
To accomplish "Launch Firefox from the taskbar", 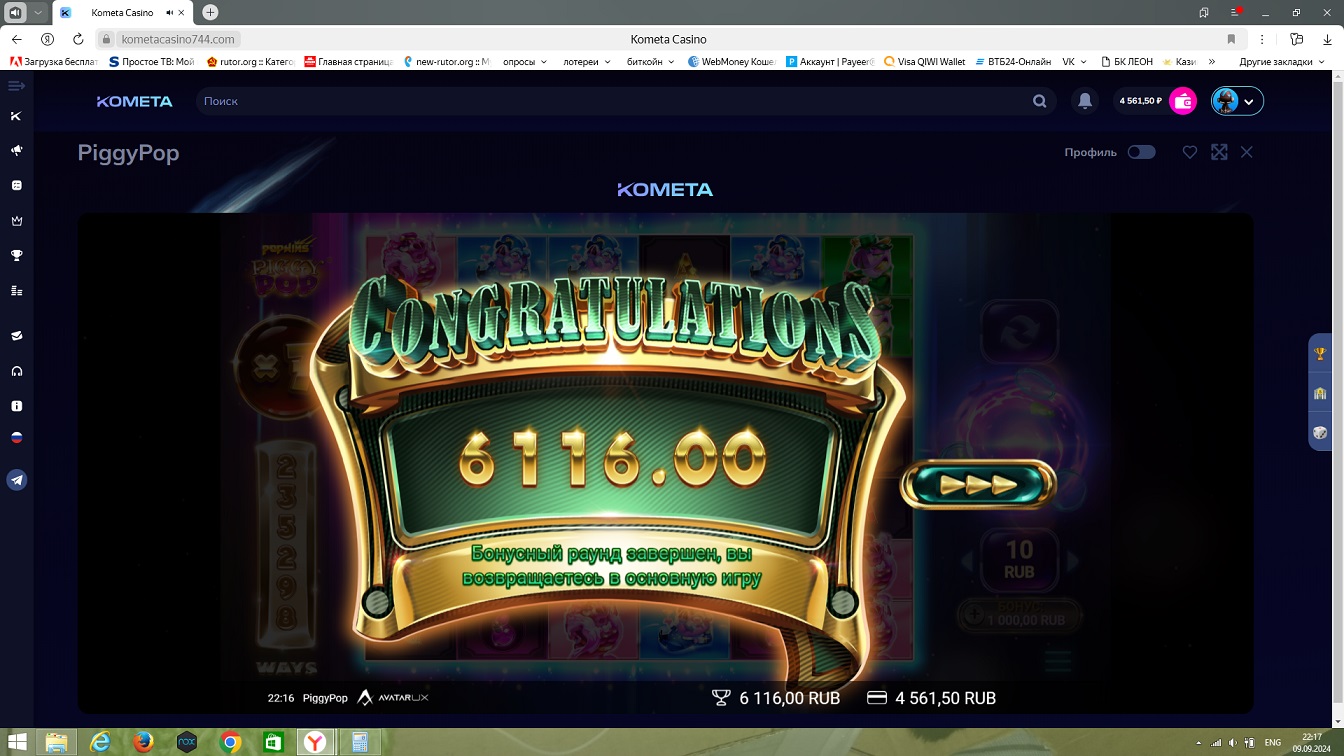I will (143, 742).
